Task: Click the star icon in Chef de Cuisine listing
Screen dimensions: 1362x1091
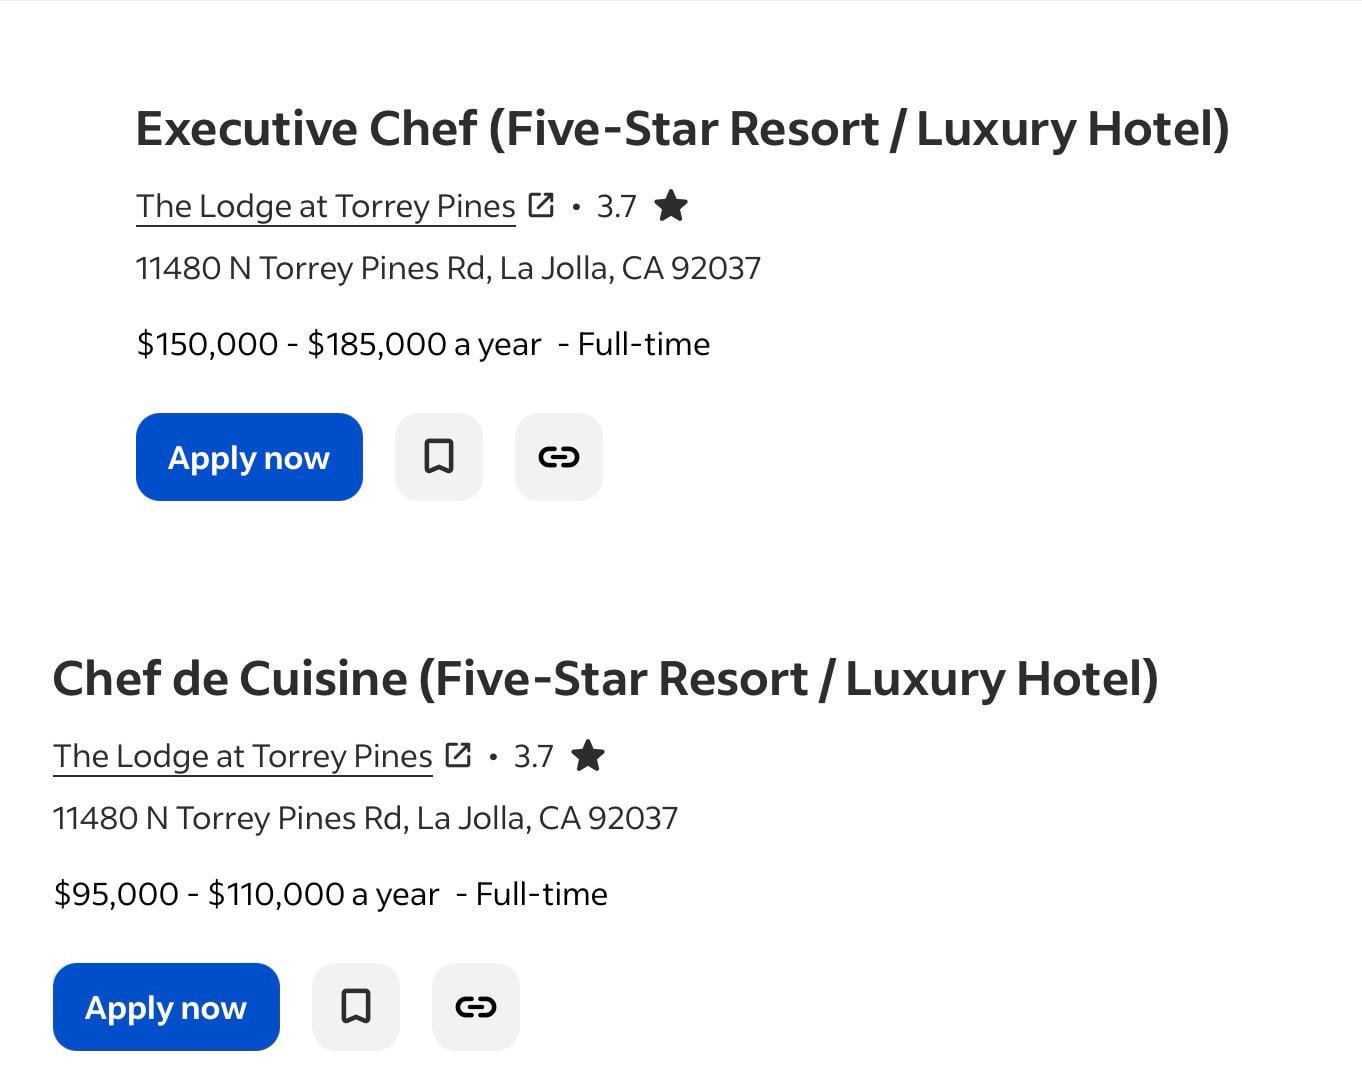Action: [x=588, y=756]
